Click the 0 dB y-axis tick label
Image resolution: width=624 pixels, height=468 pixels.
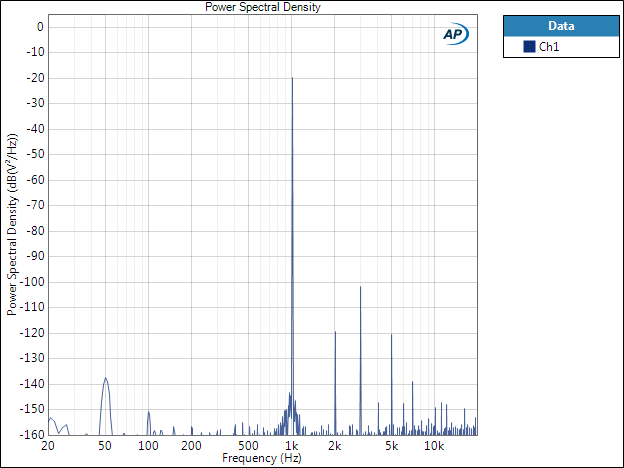click(x=40, y=27)
